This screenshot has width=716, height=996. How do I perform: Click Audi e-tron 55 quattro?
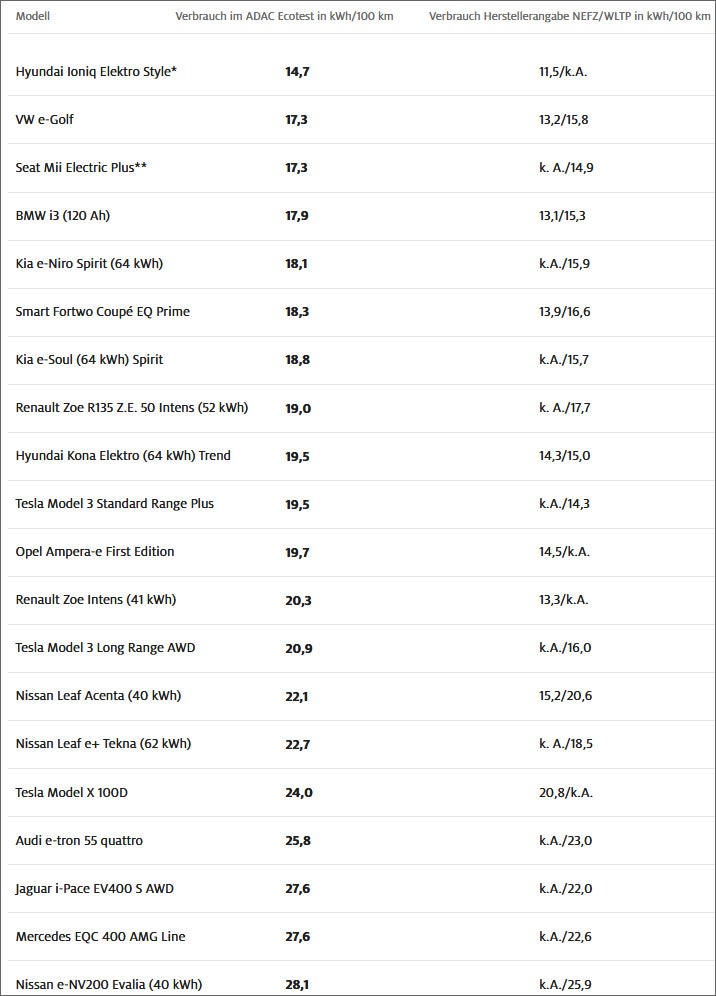(x=79, y=841)
